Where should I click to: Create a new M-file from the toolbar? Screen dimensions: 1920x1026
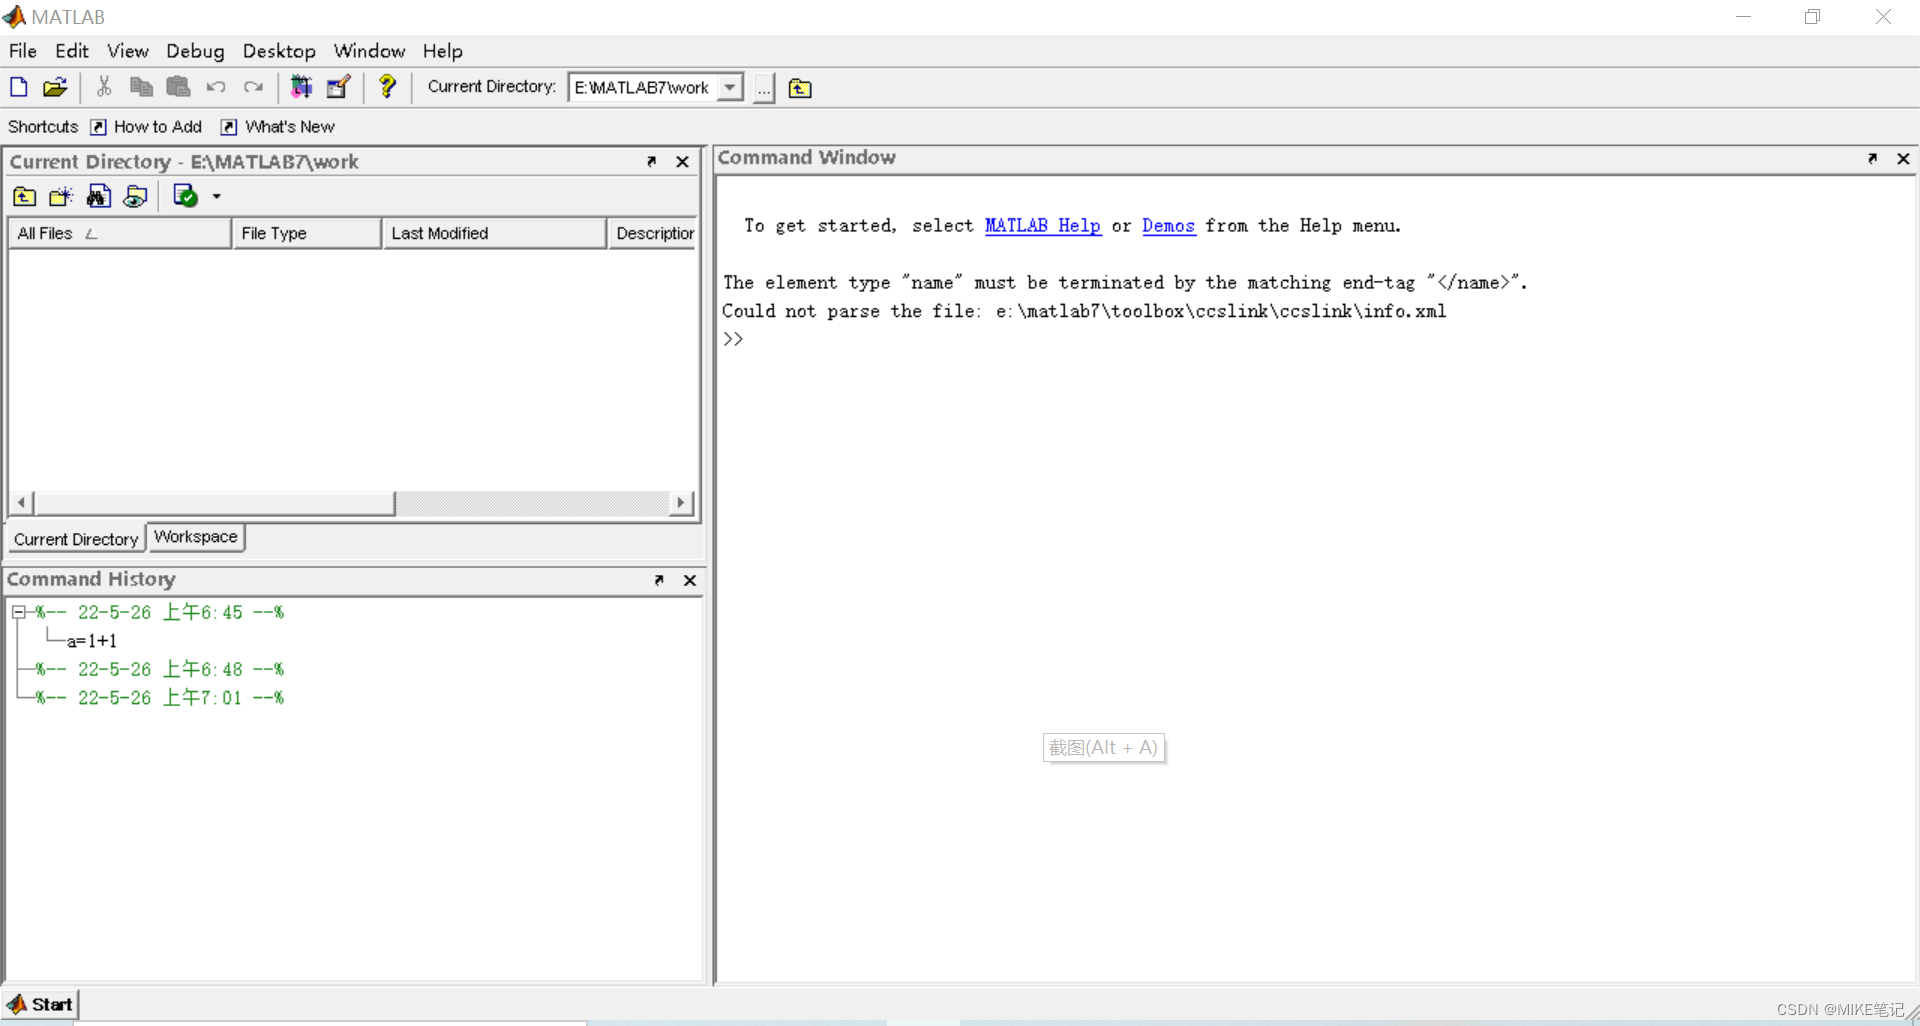pyautogui.click(x=18, y=87)
